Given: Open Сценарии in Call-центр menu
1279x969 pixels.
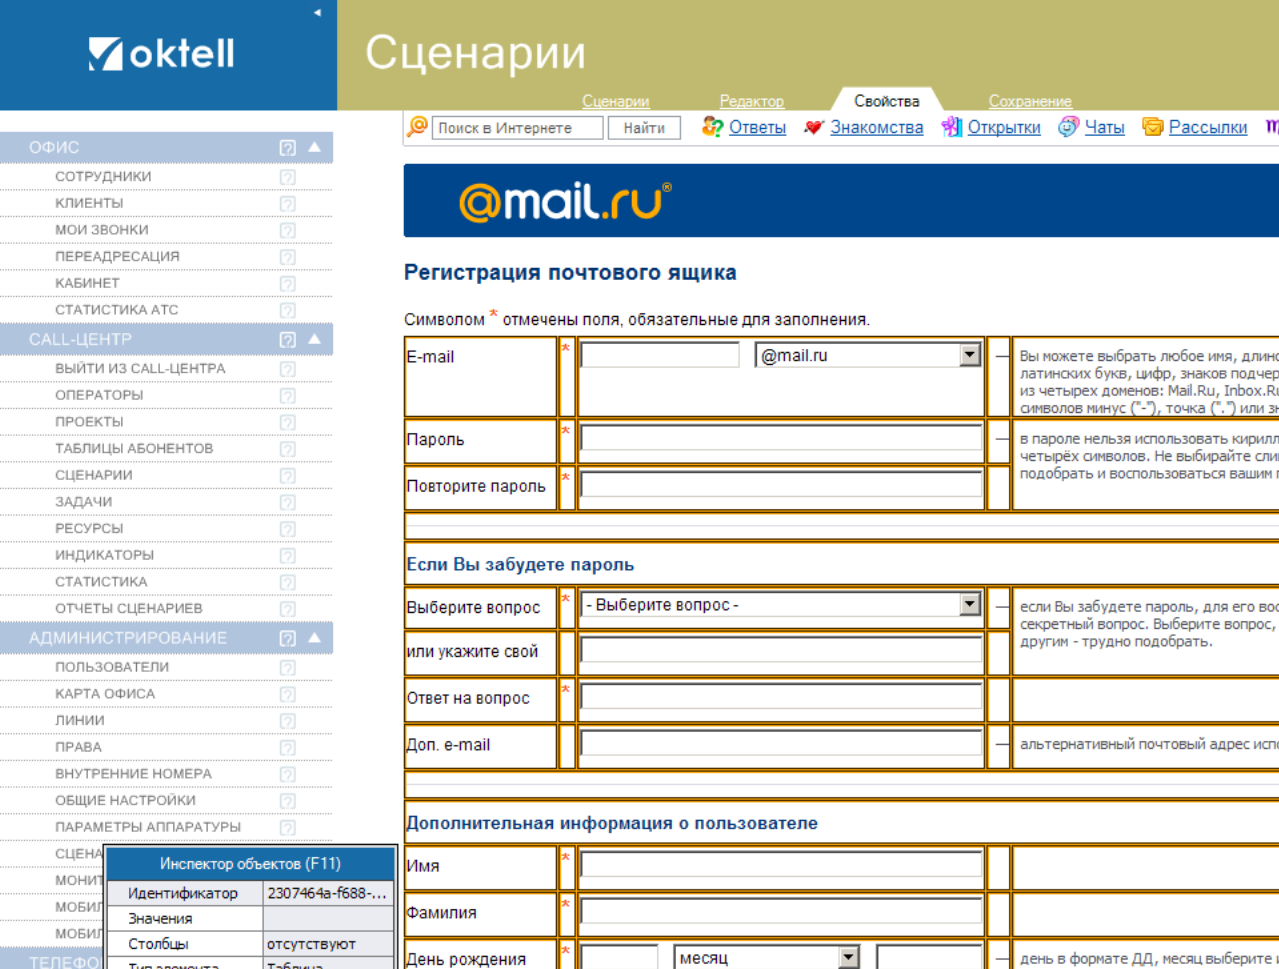Looking at the screenshot, I should 94,475.
